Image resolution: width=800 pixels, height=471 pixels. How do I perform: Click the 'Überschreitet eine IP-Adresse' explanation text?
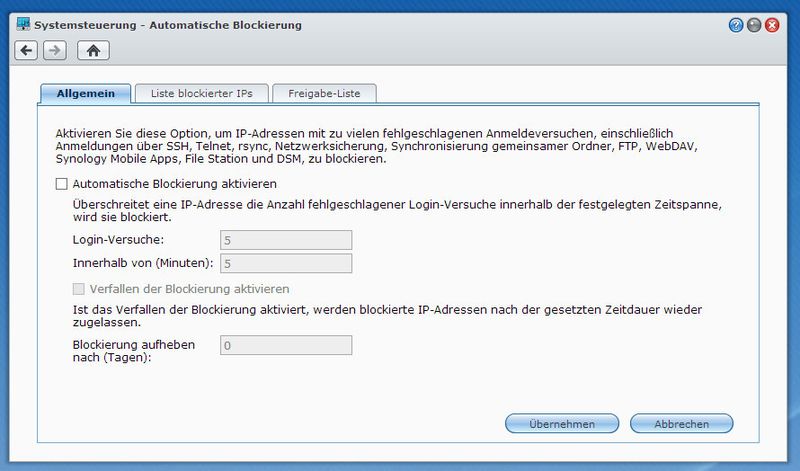(x=397, y=211)
